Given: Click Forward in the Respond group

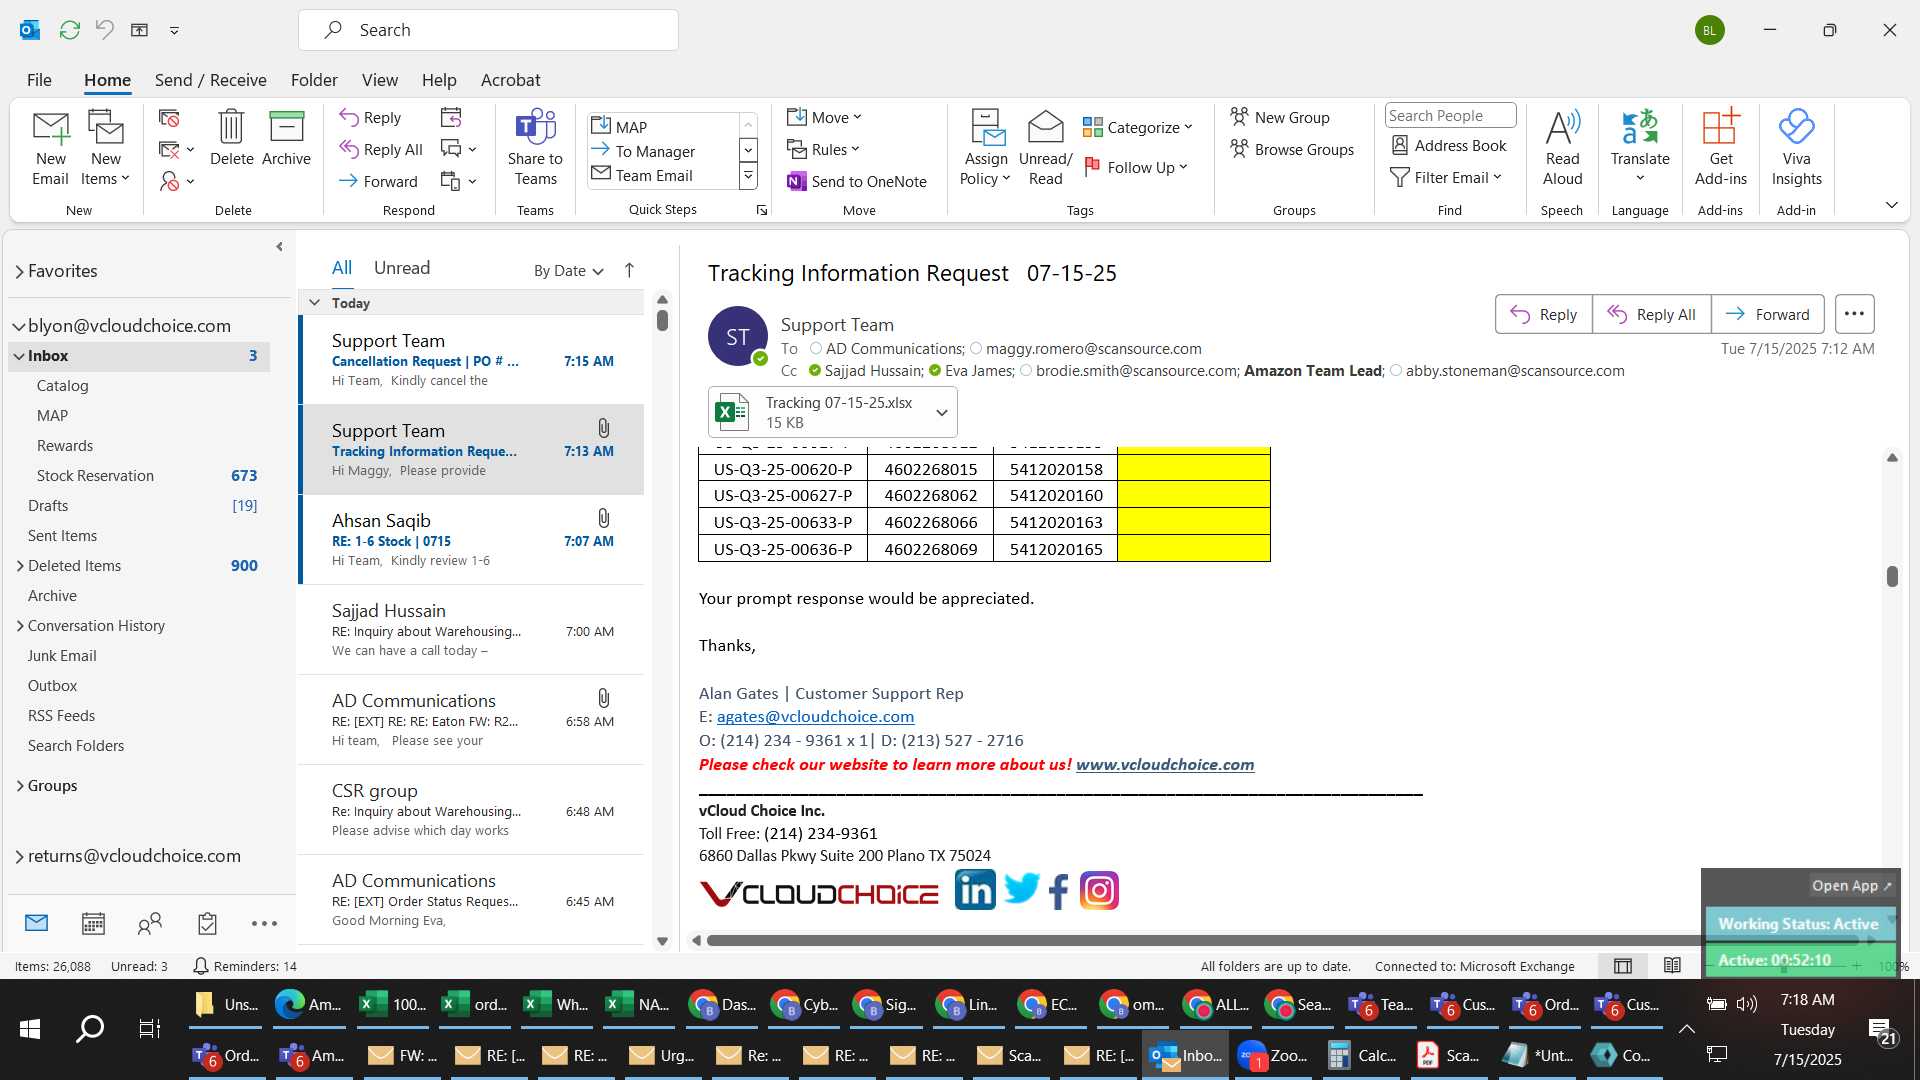Looking at the screenshot, I should 378,181.
